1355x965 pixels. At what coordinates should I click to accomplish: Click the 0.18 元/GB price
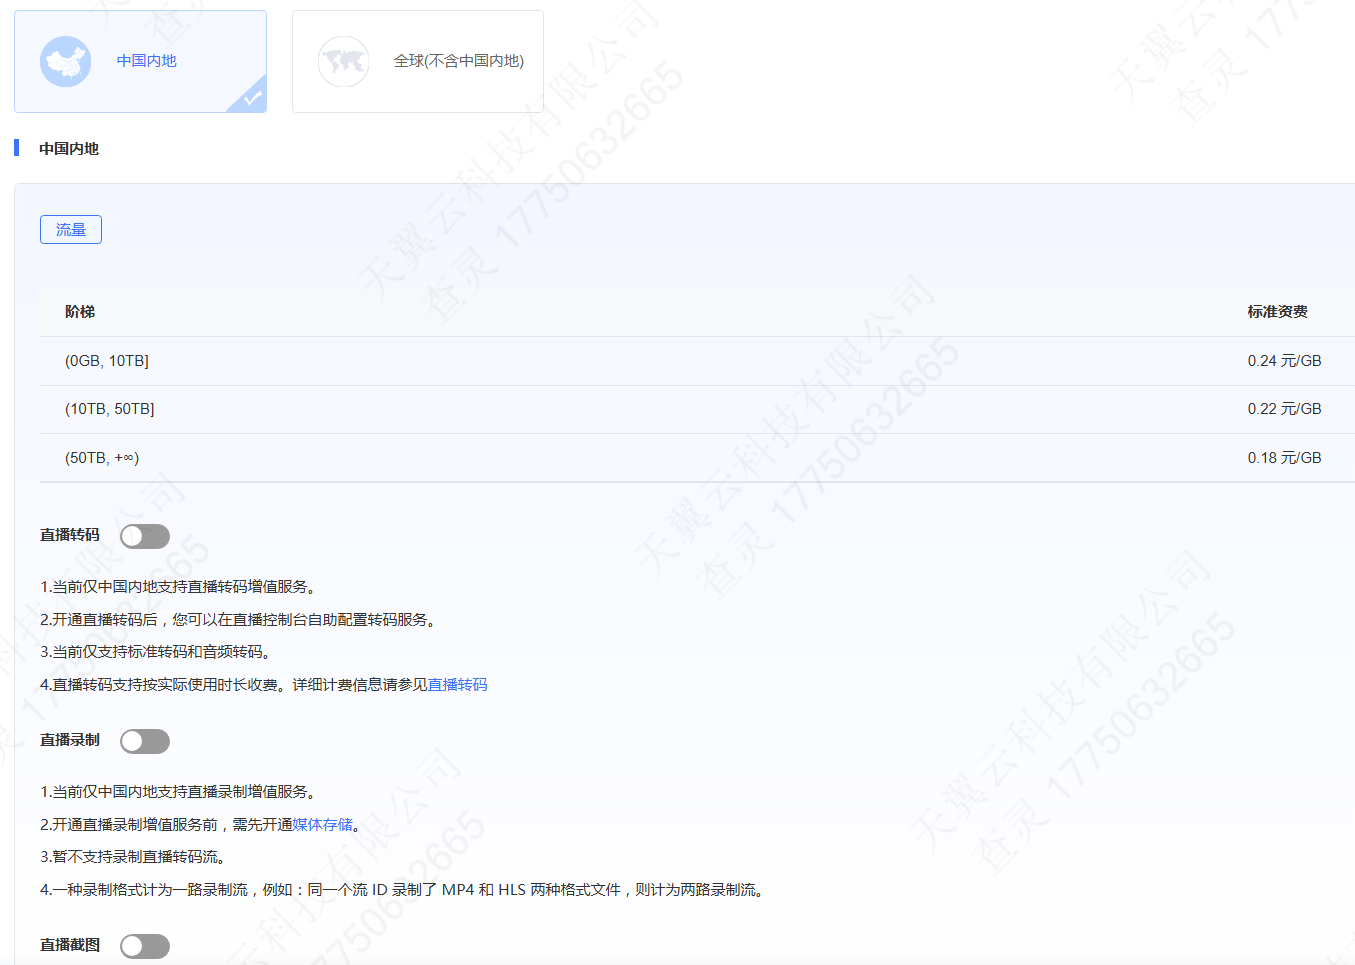1284,458
